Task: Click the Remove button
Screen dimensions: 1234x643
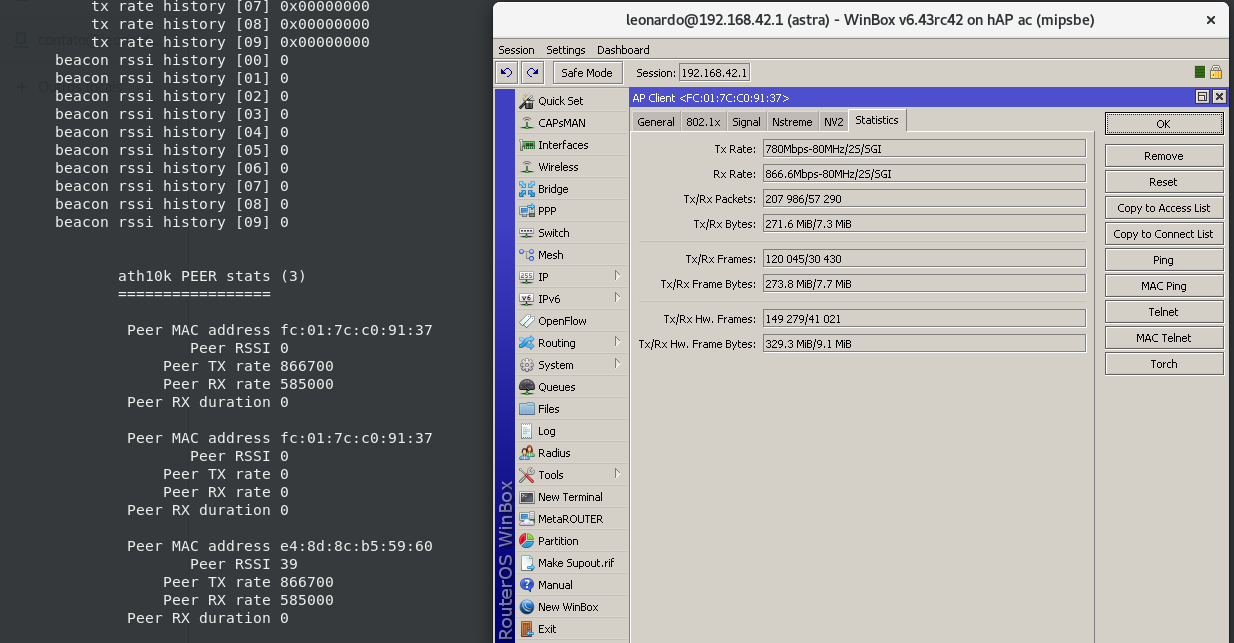Action: [x=1164, y=156]
